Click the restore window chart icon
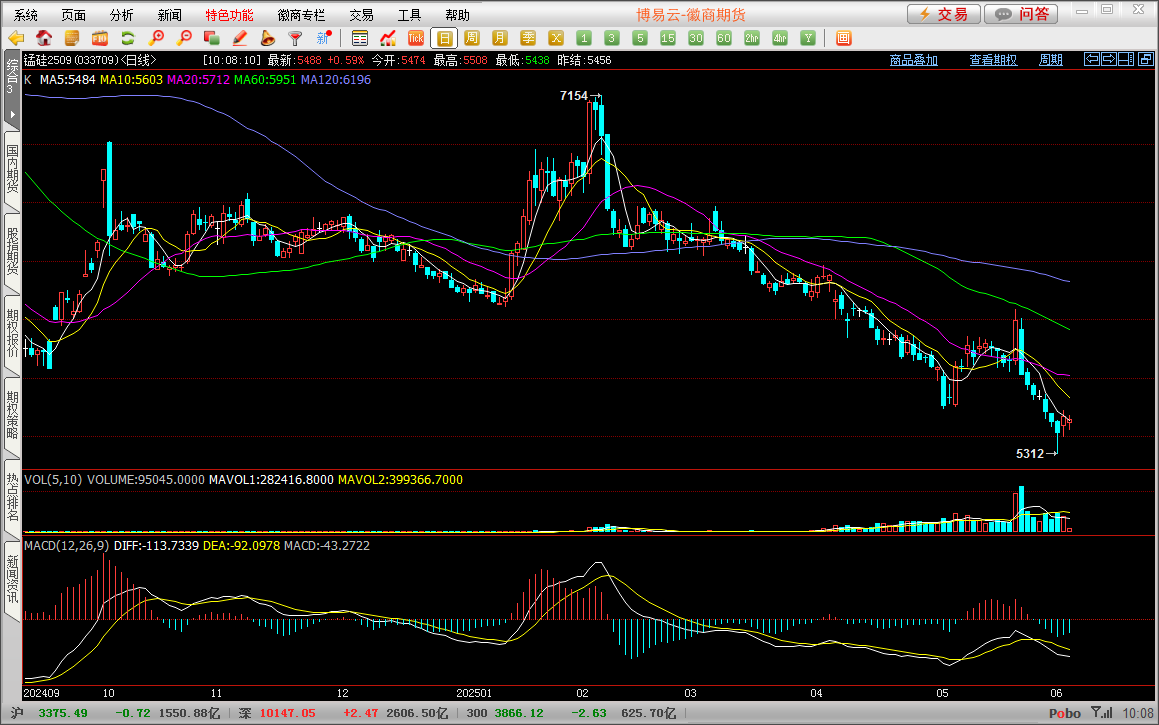The width and height of the screenshot is (1159, 725). [1146, 59]
